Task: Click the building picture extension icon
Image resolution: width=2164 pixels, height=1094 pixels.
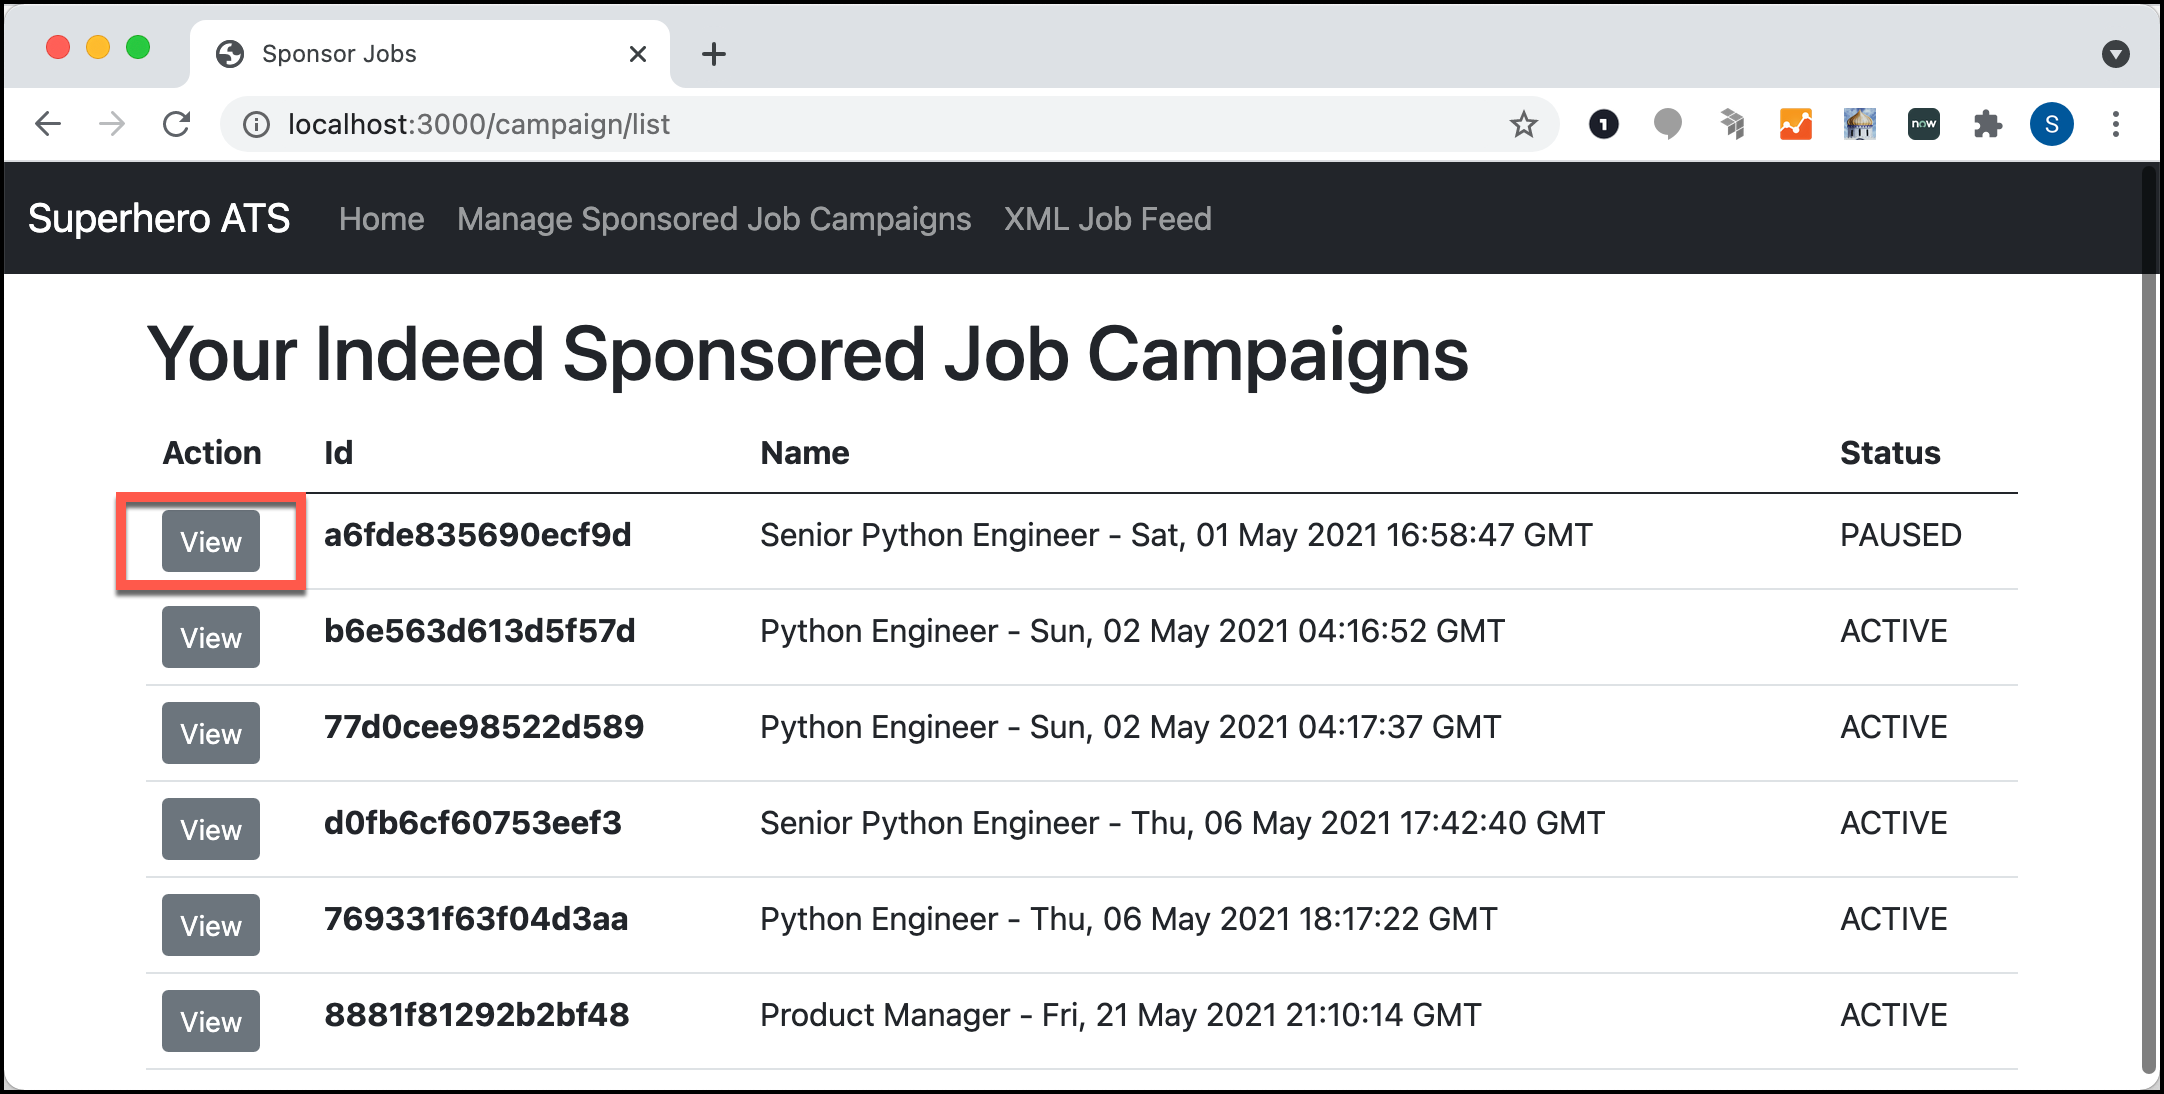Action: 1859,124
